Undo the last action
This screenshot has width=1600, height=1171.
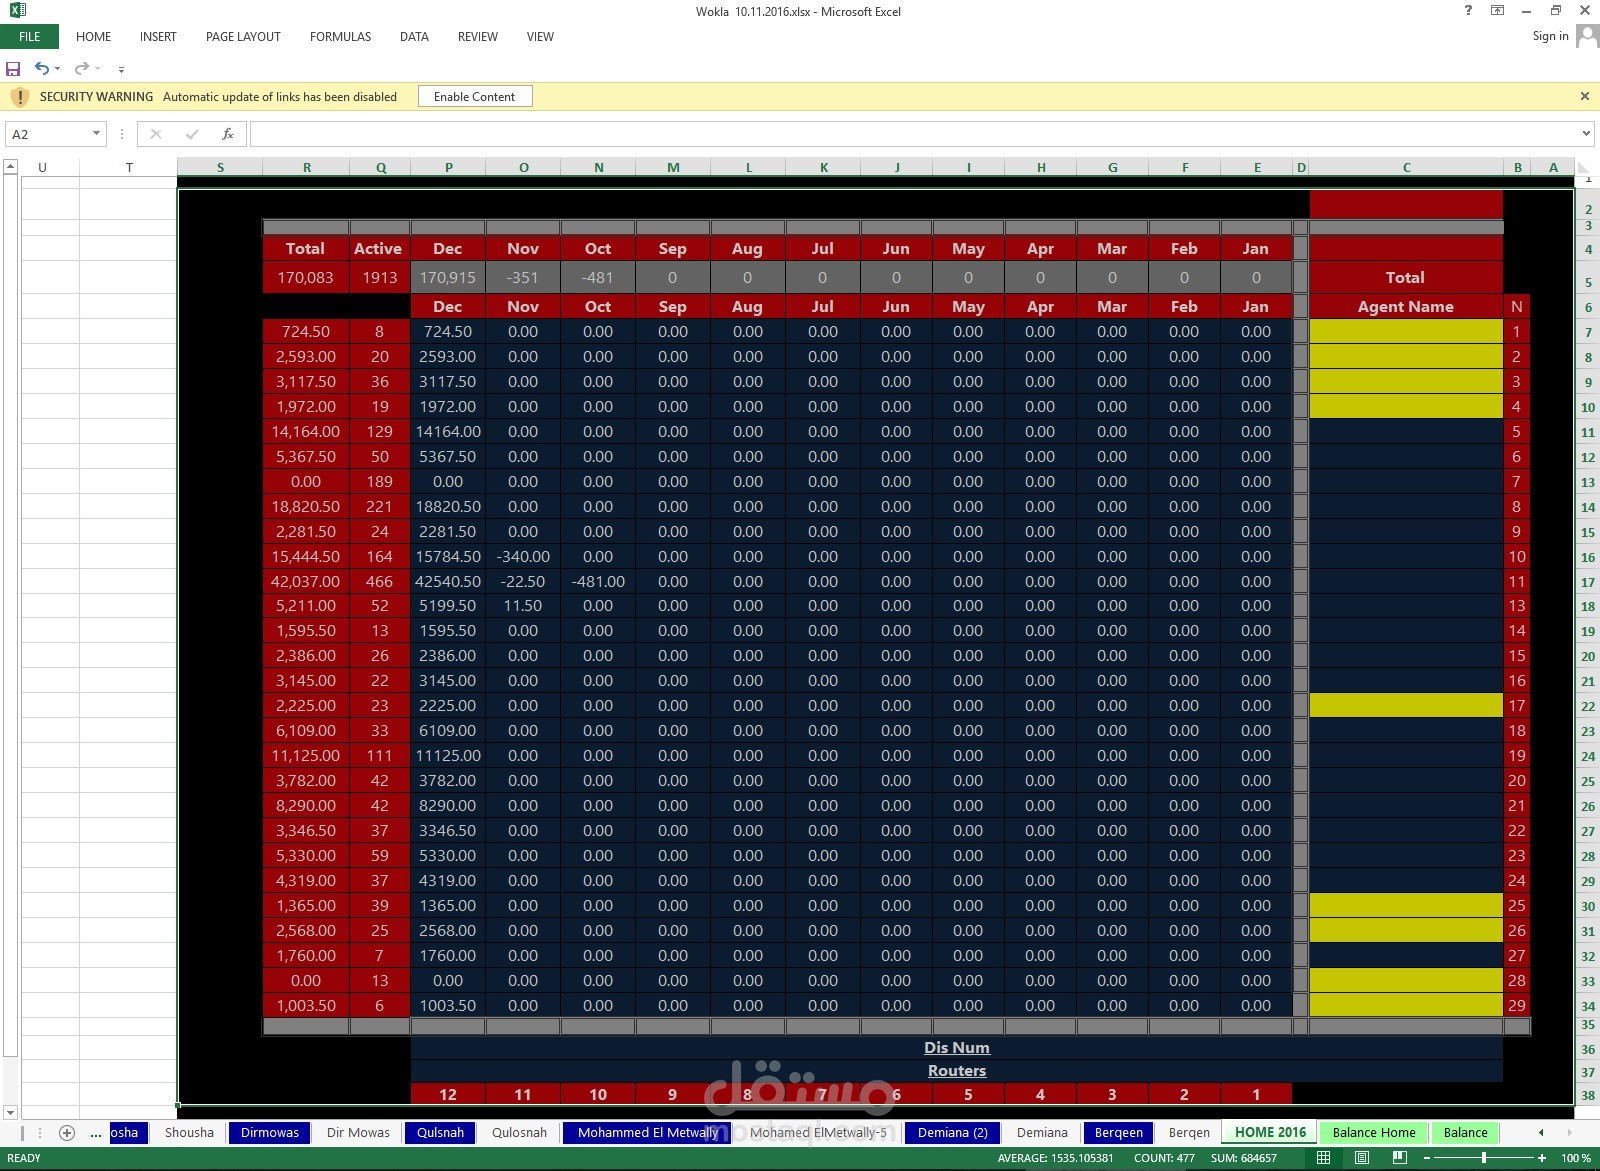[42, 69]
